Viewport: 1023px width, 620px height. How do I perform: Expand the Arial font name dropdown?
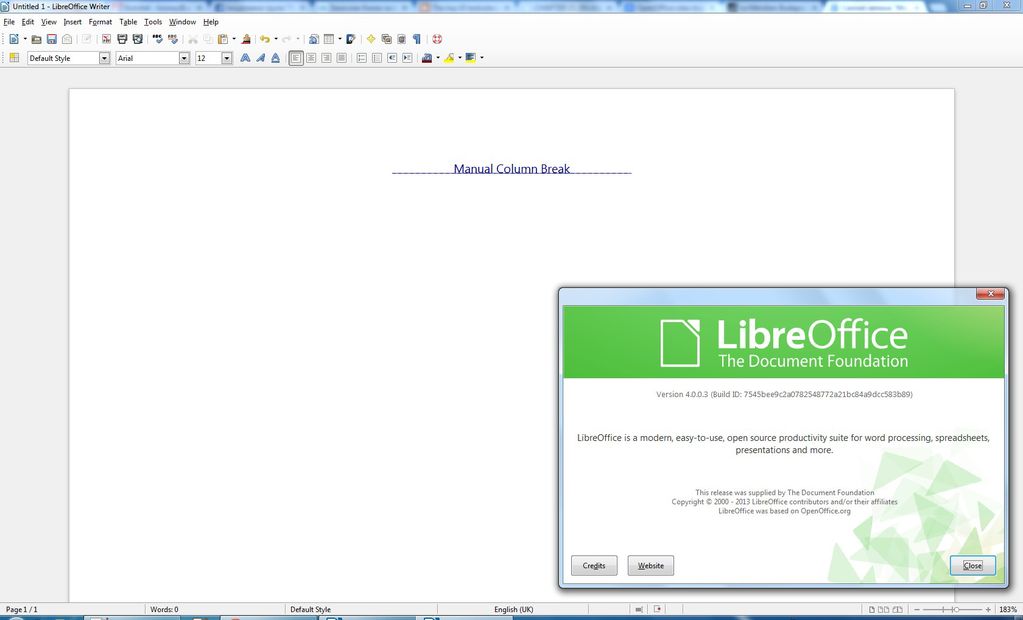point(184,58)
